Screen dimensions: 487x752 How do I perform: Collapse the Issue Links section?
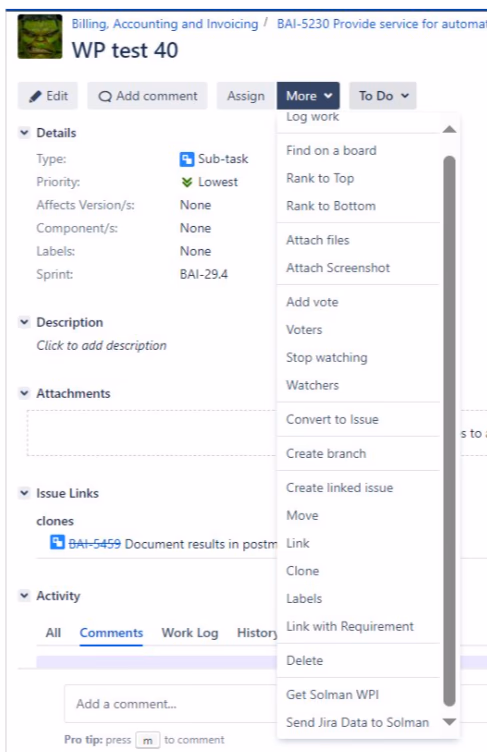point(24,493)
